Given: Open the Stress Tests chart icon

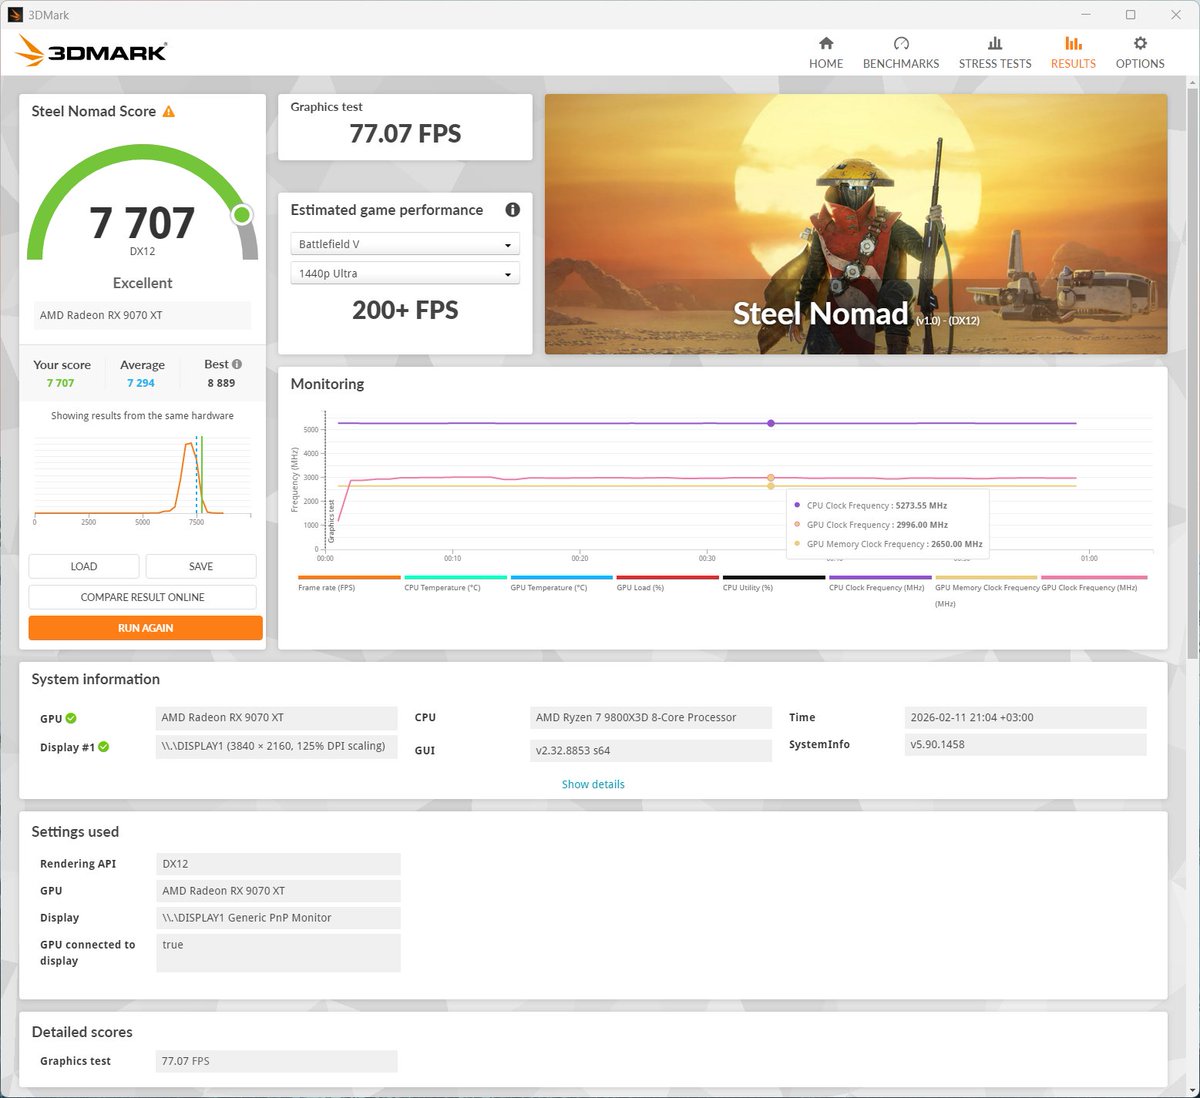Looking at the screenshot, I should [x=995, y=43].
